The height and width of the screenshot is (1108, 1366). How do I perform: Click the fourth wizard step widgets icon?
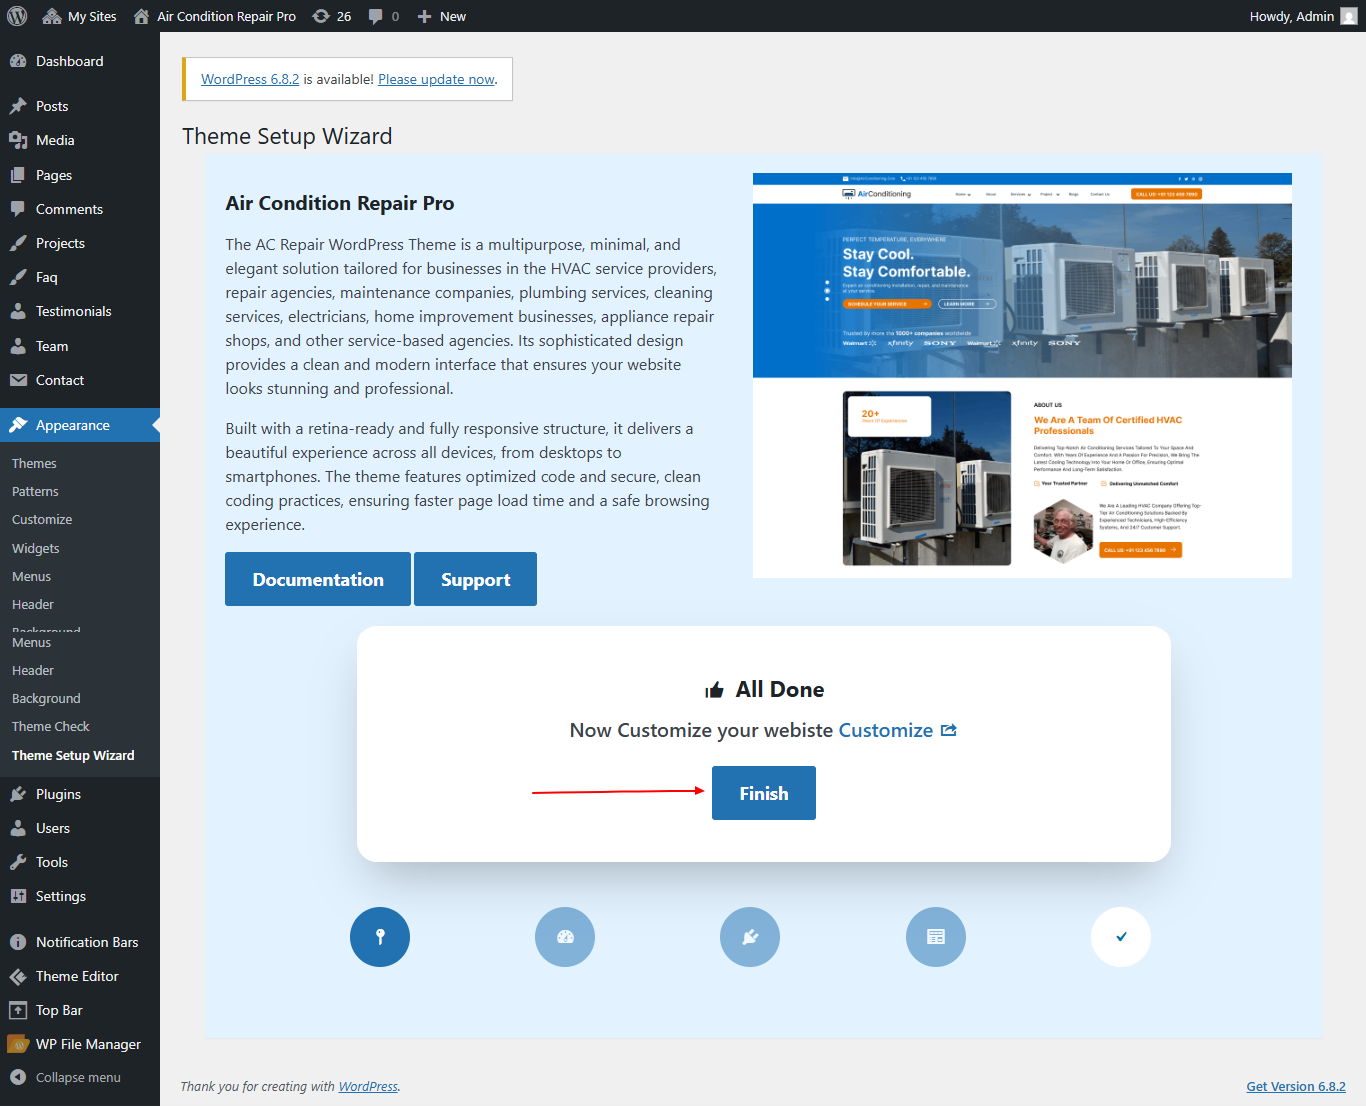[x=936, y=937]
